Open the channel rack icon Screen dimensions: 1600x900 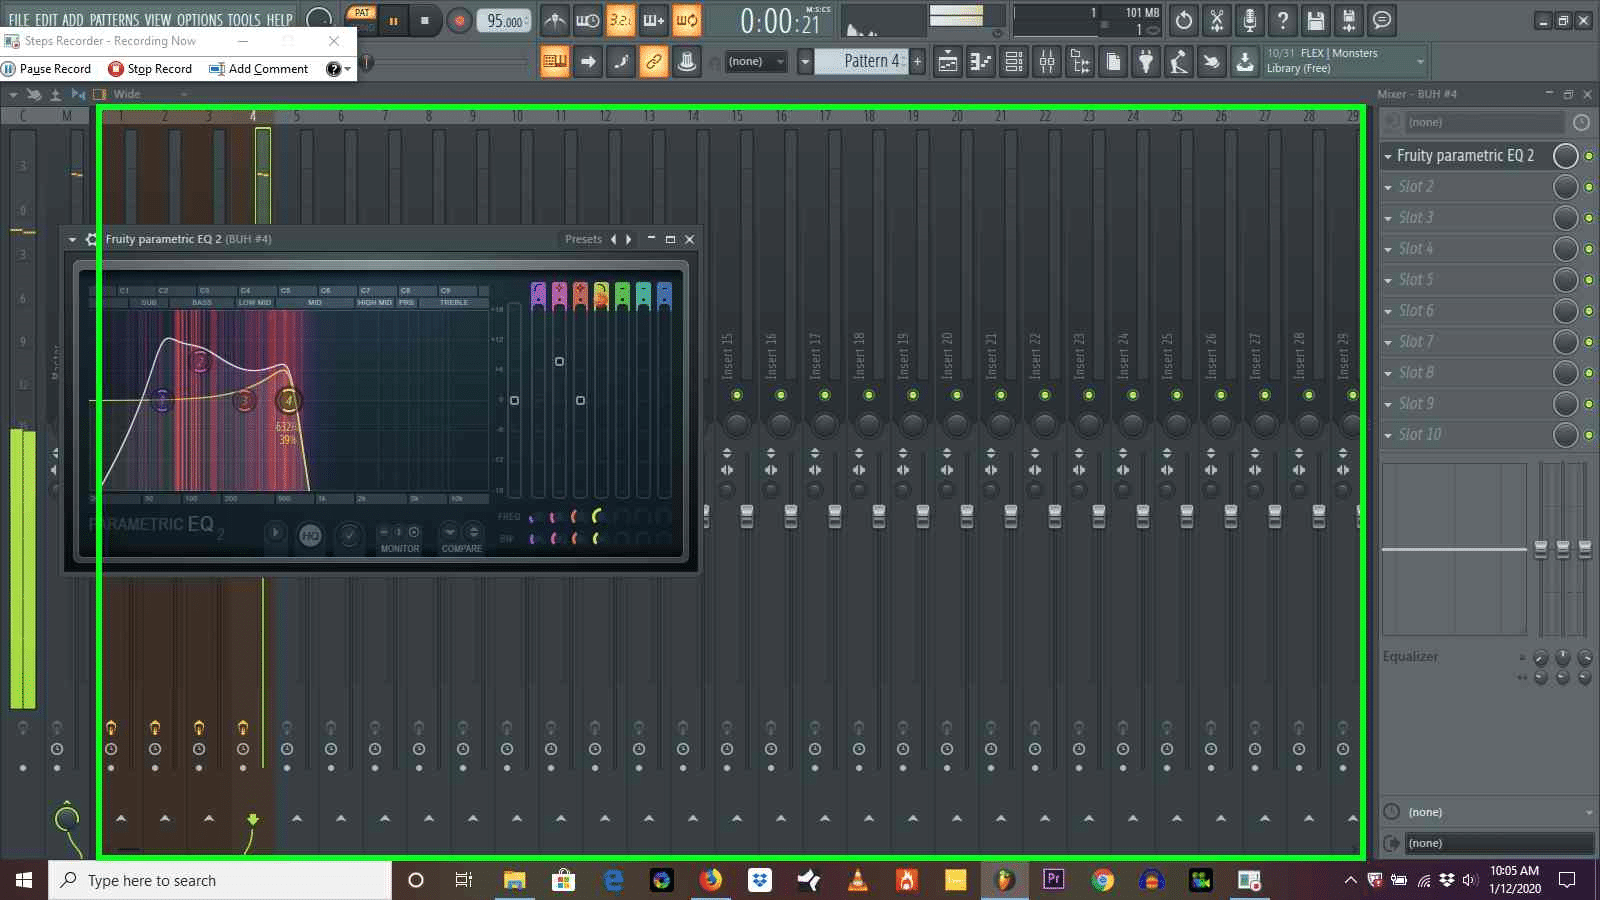pyautogui.click(x=1014, y=62)
